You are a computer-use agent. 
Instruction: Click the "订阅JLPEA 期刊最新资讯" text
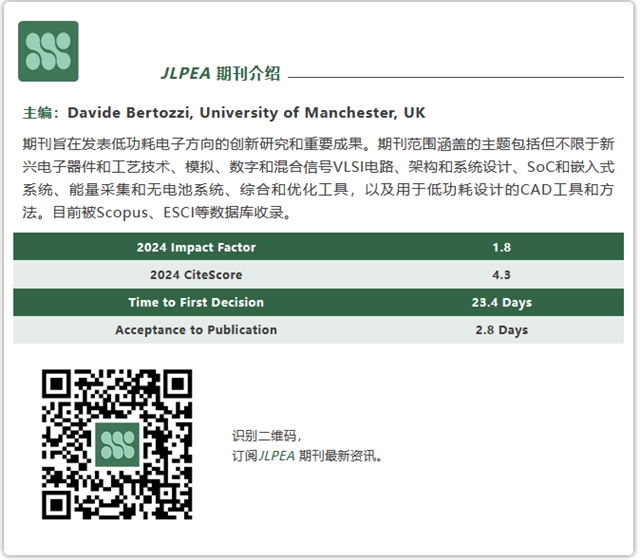307,456
